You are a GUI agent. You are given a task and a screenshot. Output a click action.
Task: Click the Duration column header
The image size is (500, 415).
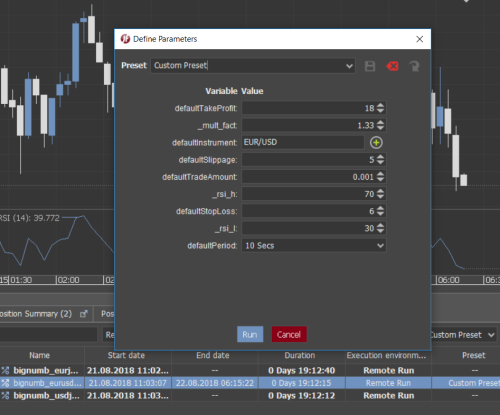(x=300, y=355)
